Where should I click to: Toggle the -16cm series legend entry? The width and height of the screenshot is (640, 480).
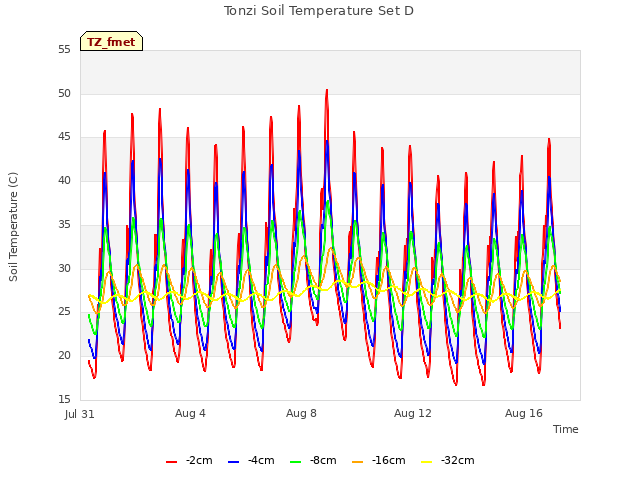click(378, 461)
